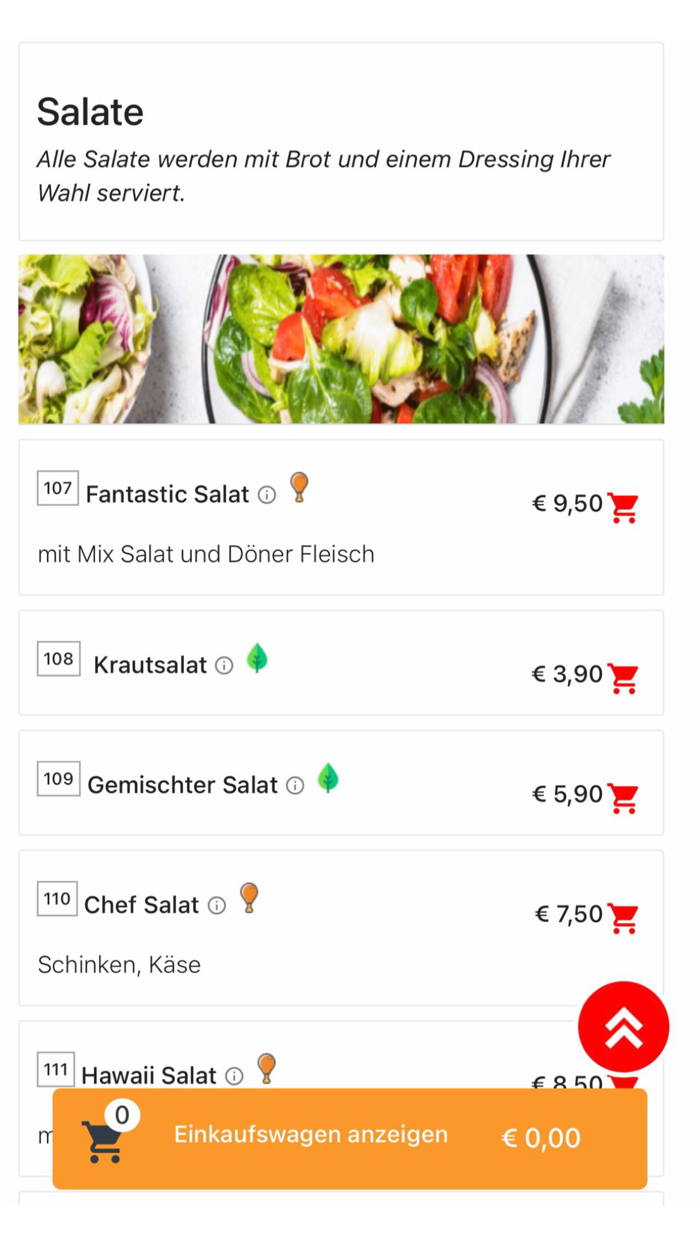Click the € 0,00 cart total
This screenshot has width=700, height=1244.
tap(540, 1137)
